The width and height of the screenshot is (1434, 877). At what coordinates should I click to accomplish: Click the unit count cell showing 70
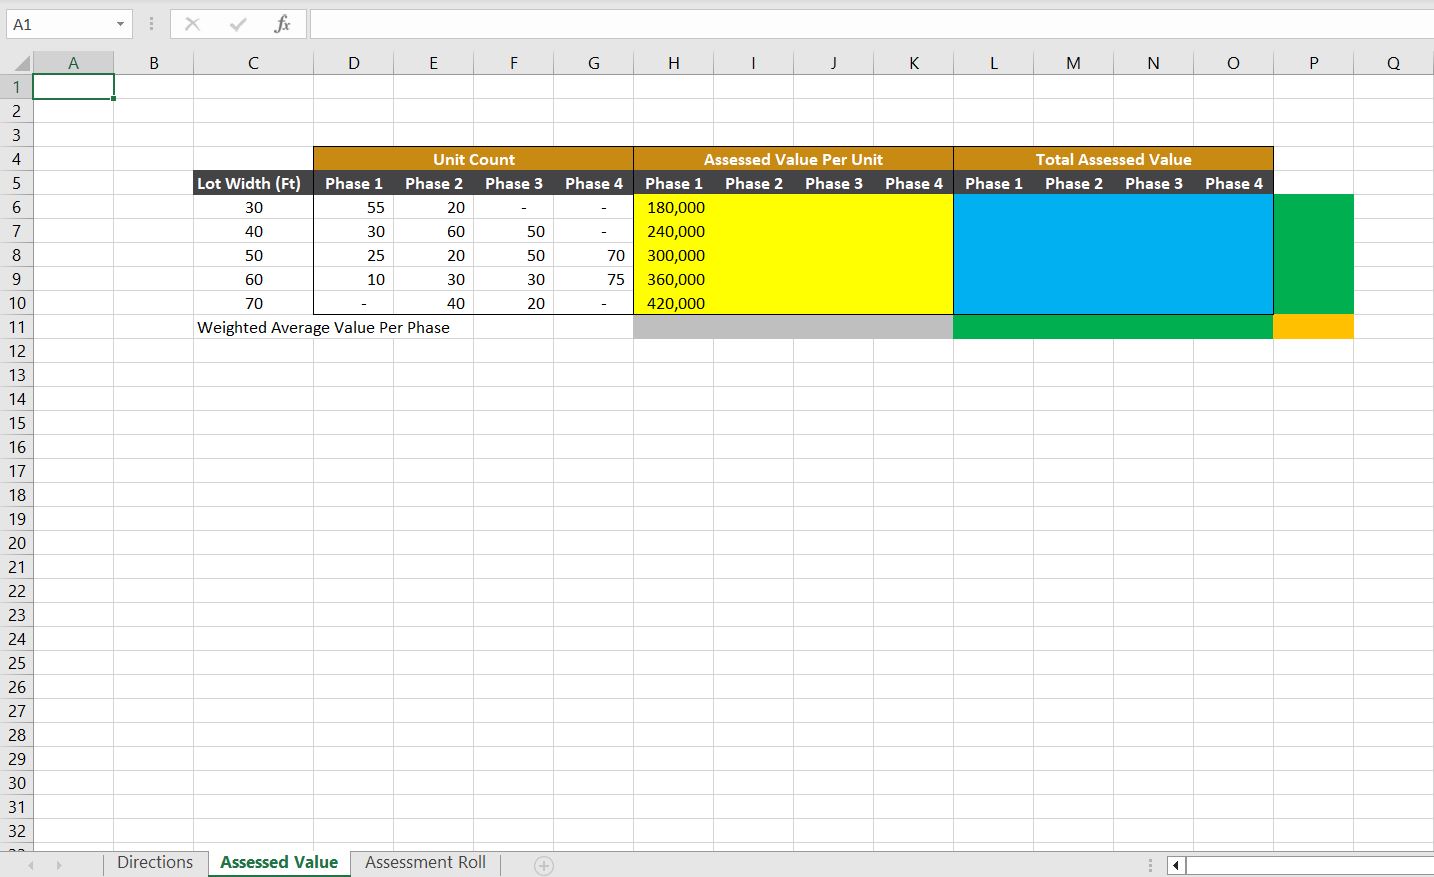(x=593, y=255)
